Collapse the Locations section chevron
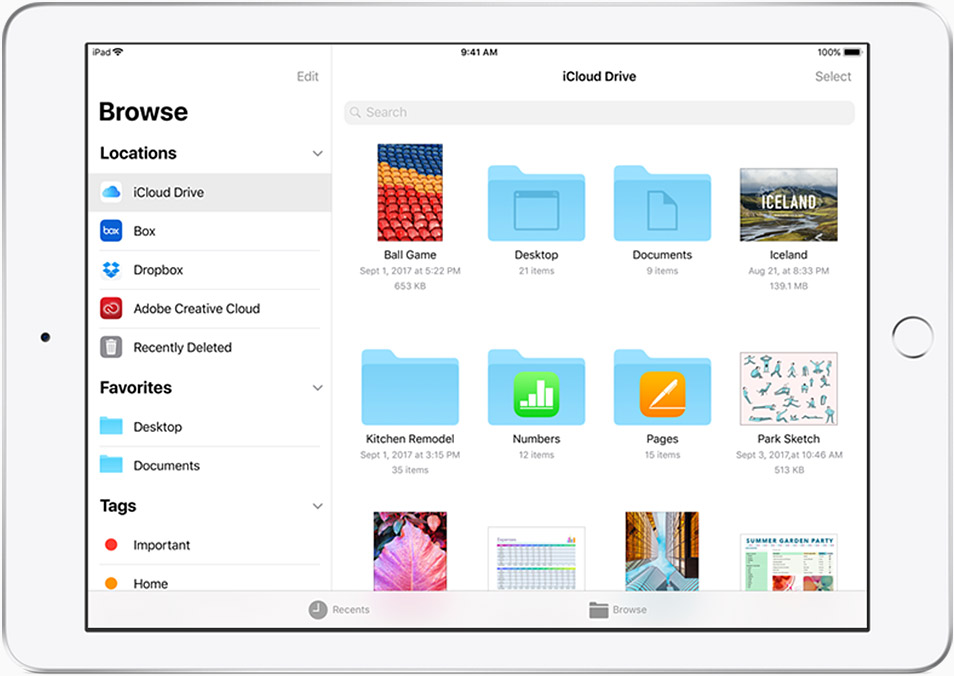This screenshot has width=954, height=676. pyautogui.click(x=318, y=153)
